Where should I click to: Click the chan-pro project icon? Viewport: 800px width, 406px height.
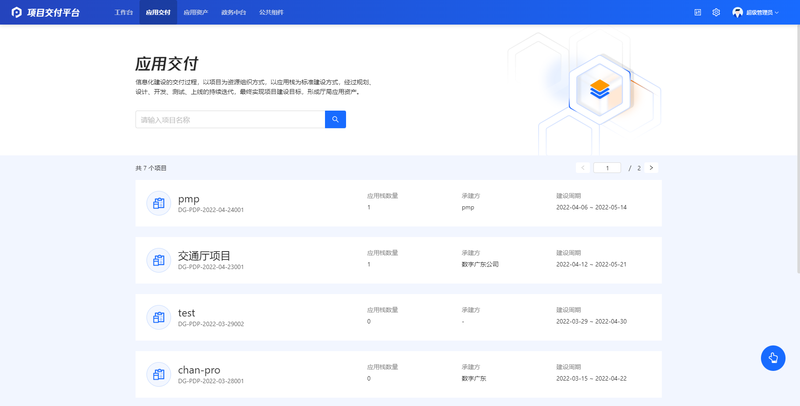tap(158, 374)
